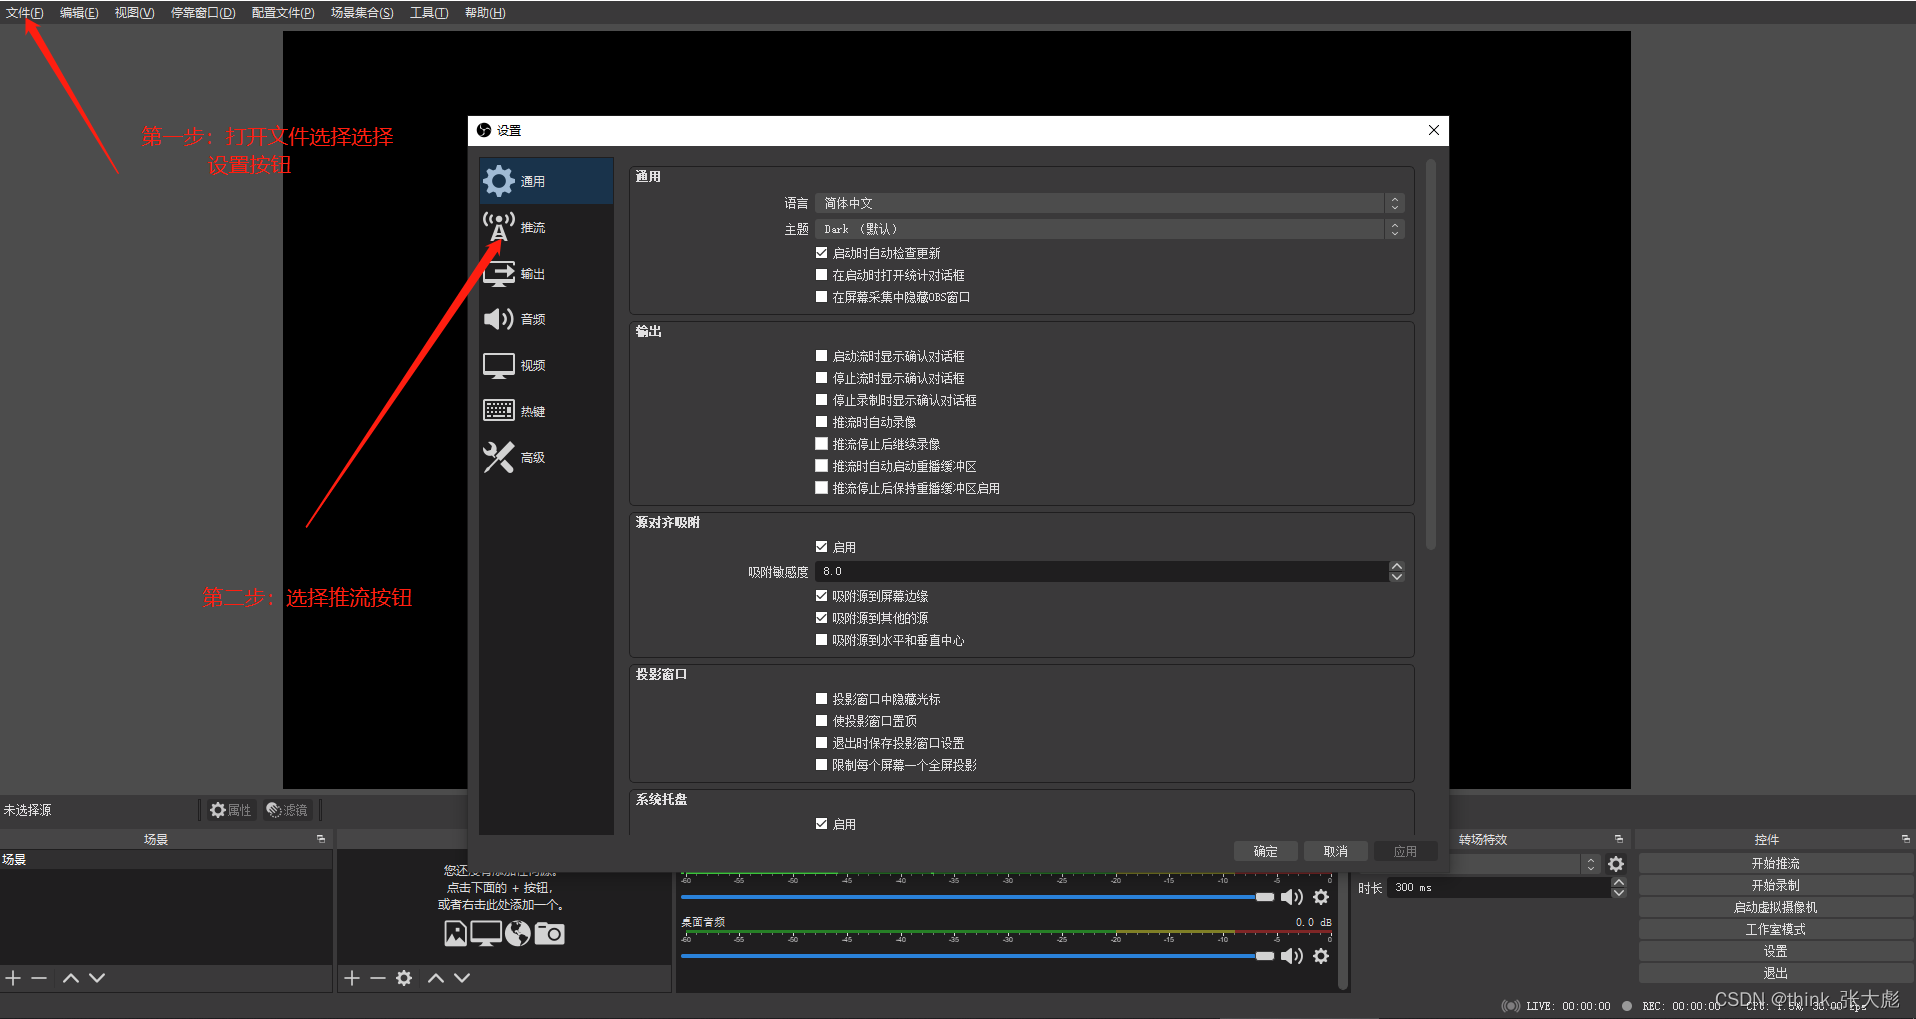Go to the 音频 audio settings section
Screen dimensions: 1916x1019
pyautogui.click(x=546, y=319)
